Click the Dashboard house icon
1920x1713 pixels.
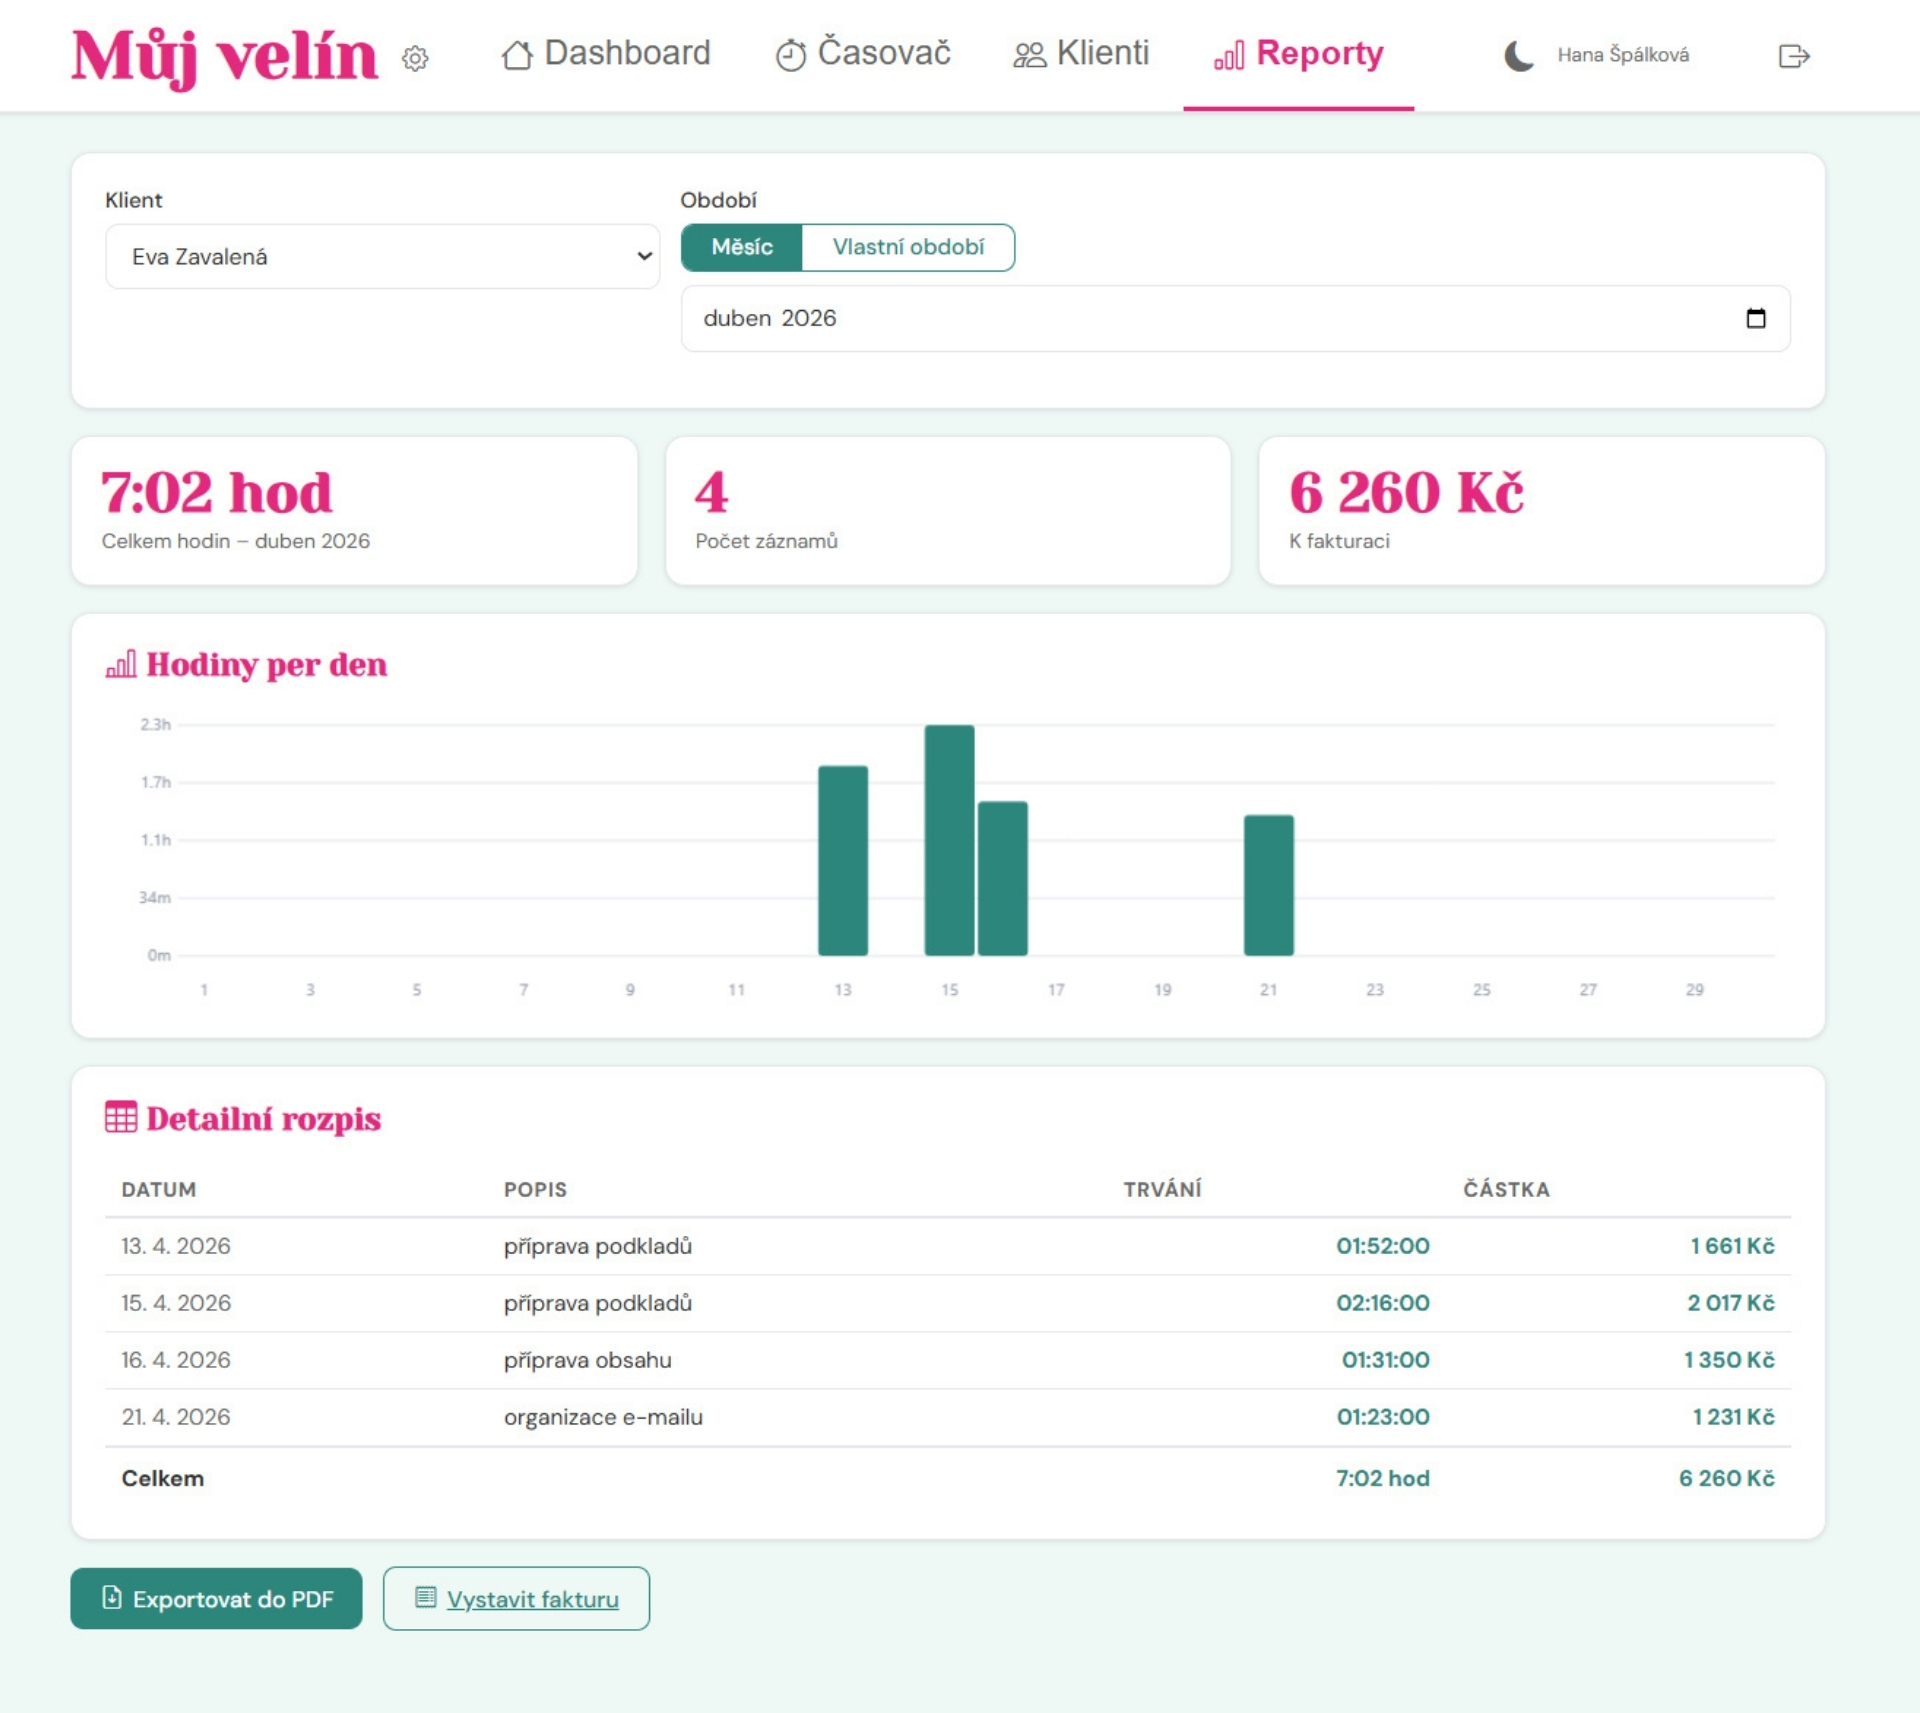point(516,55)
